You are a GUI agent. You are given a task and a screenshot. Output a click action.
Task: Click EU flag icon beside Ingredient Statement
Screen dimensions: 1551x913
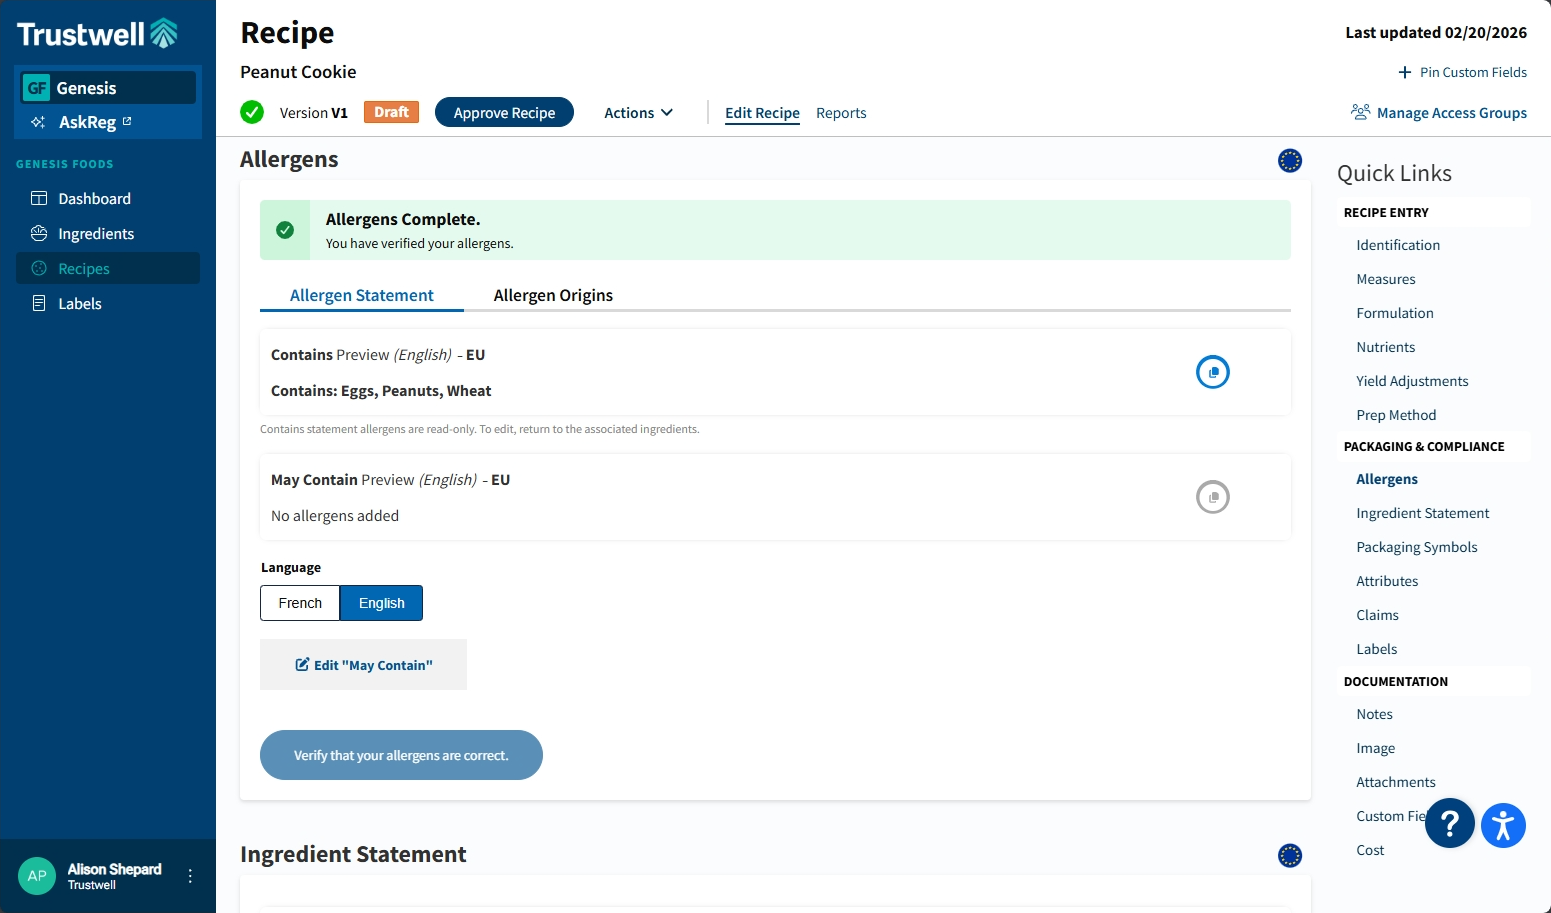1289,855
